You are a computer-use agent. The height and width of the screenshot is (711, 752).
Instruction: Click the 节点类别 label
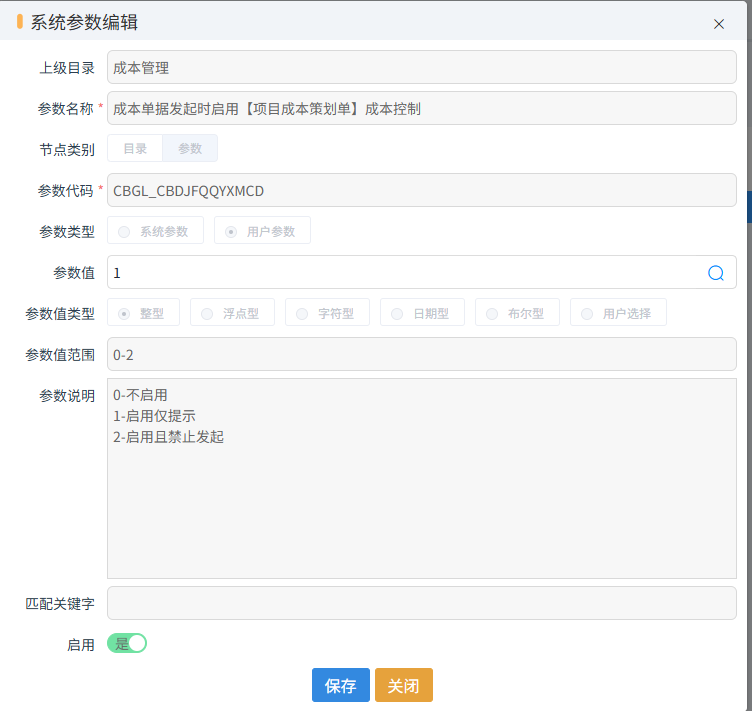coord(67,150)
